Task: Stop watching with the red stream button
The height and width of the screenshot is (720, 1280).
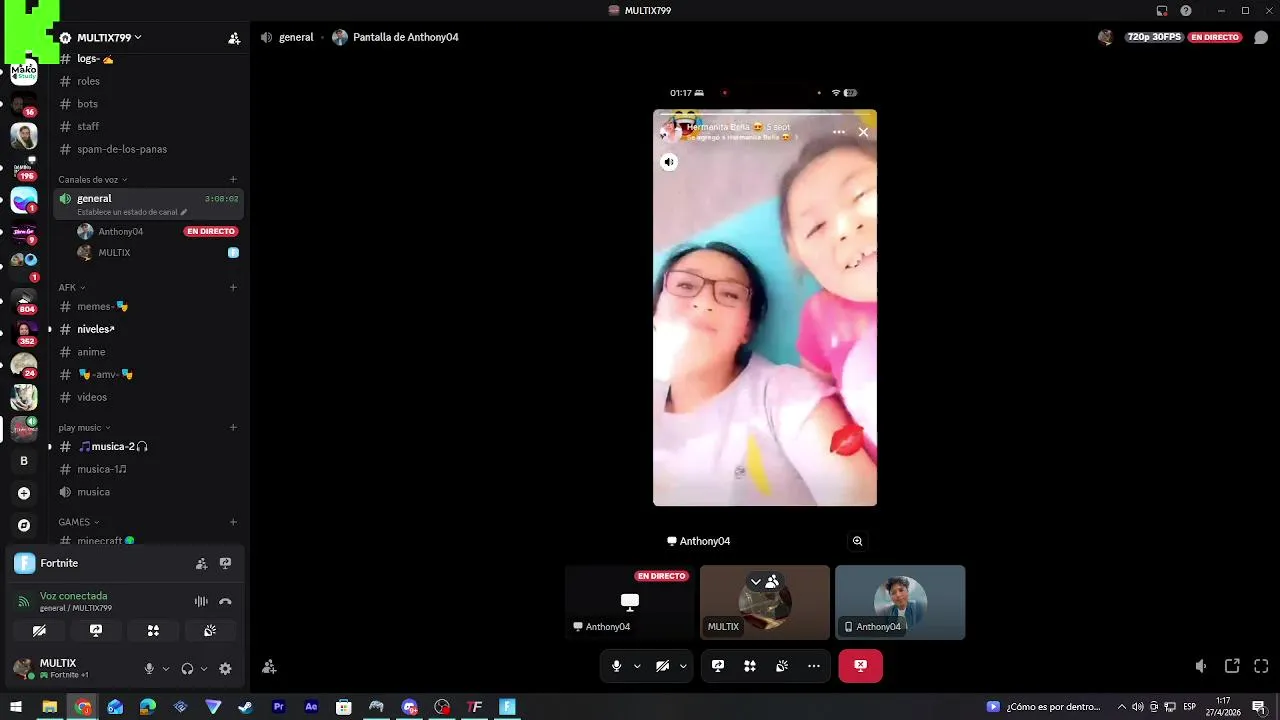Action: (860, 666)
